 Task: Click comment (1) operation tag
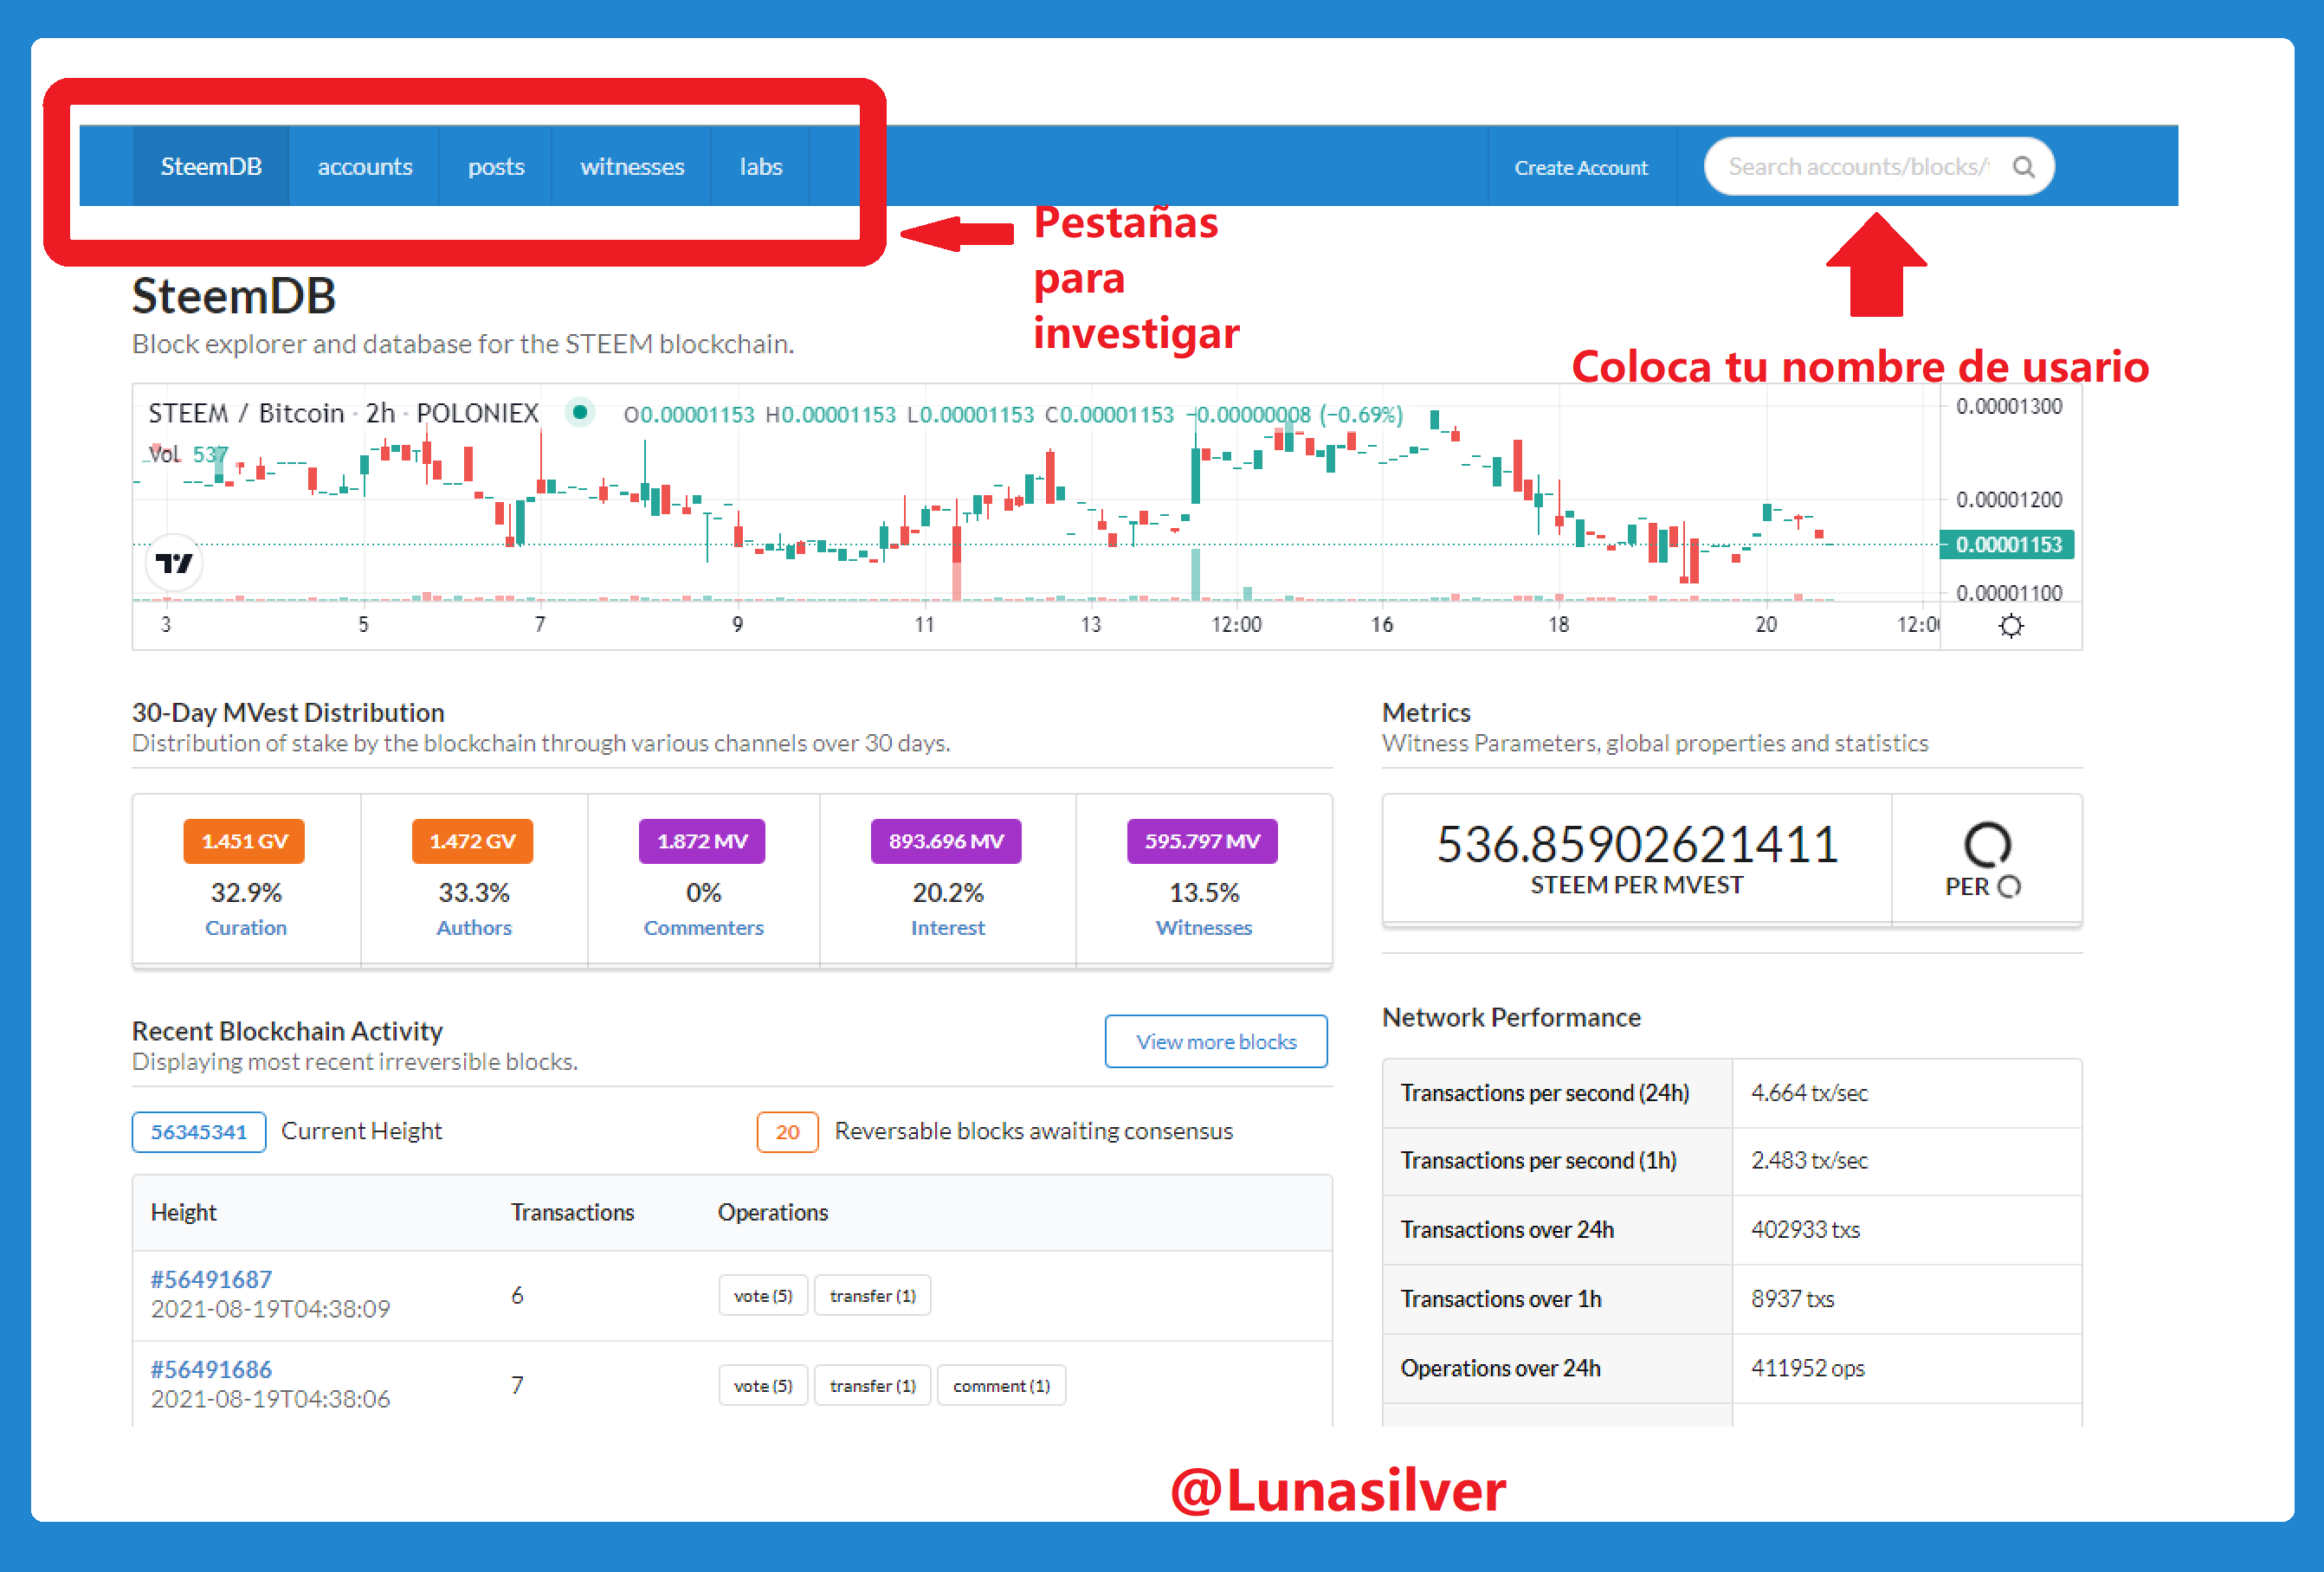[1001, 1385]
